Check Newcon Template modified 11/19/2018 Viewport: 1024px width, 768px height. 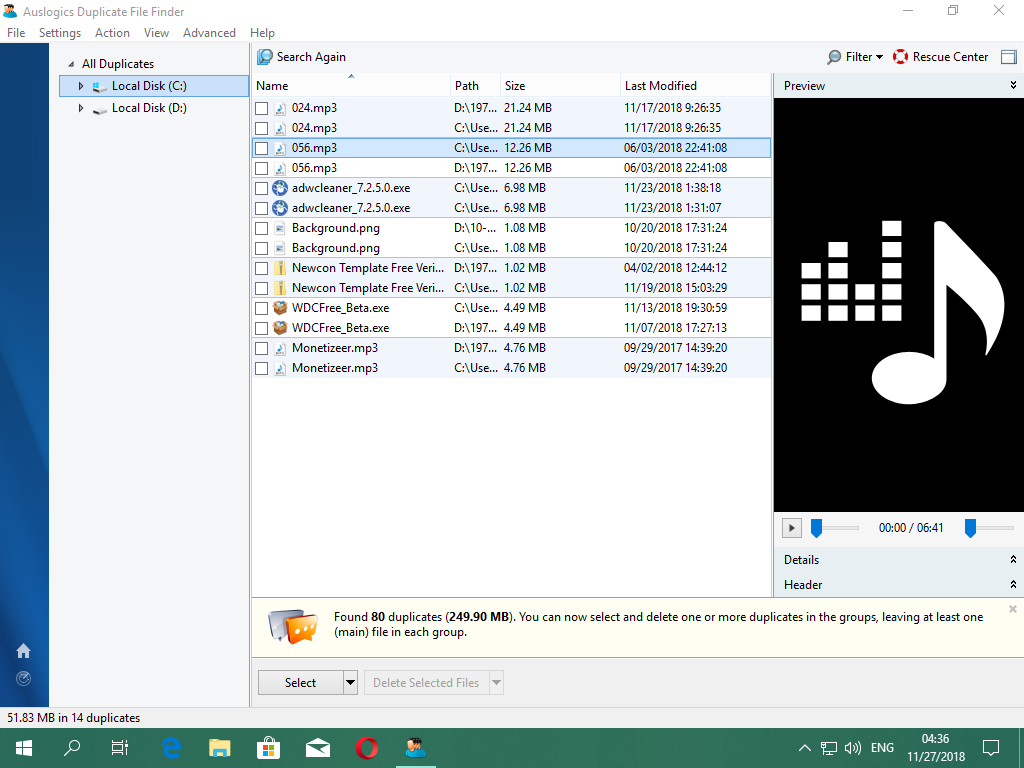pos(261,288)
